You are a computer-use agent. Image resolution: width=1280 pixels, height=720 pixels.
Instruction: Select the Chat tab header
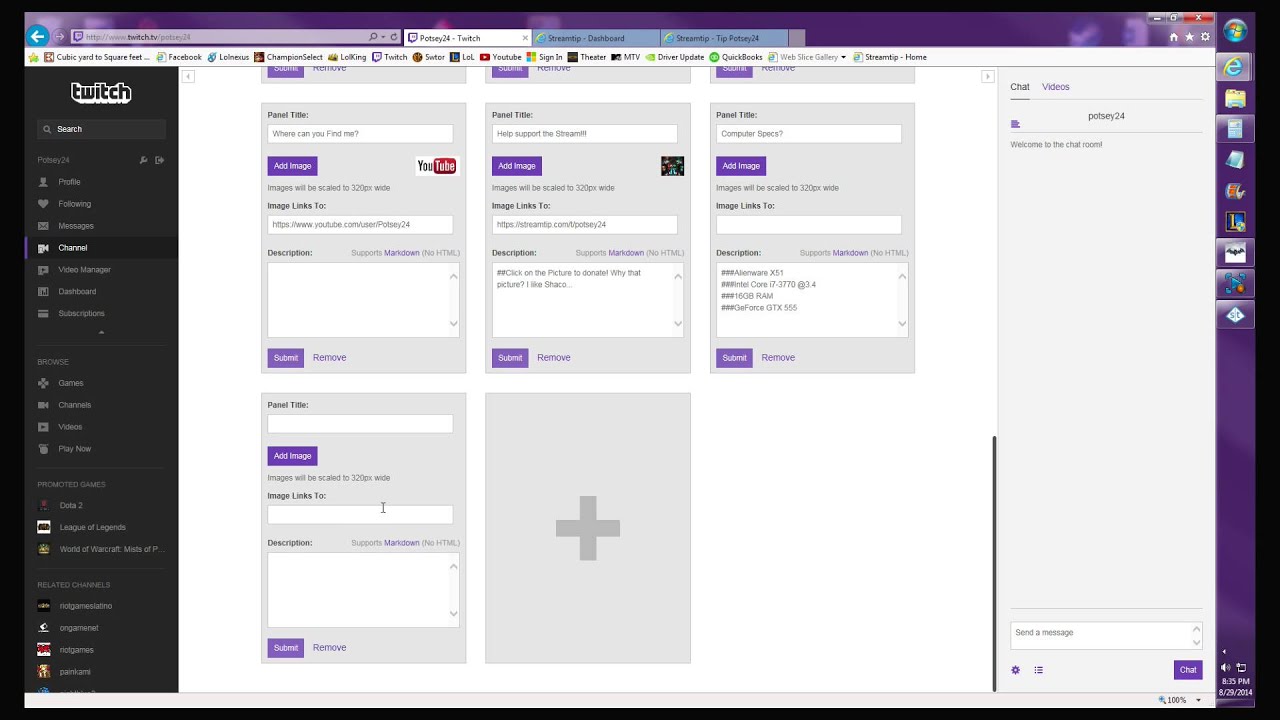[1019, 87]
